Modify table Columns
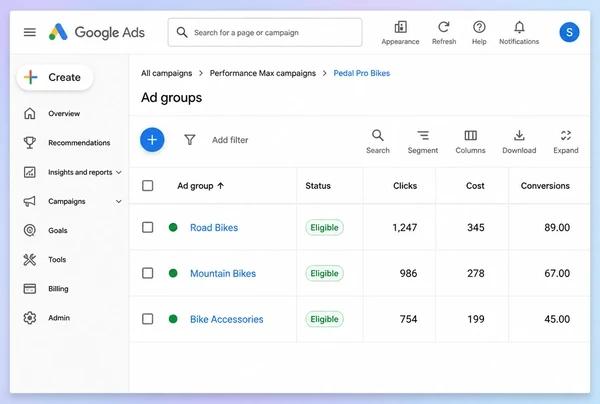 coord(470,141)
